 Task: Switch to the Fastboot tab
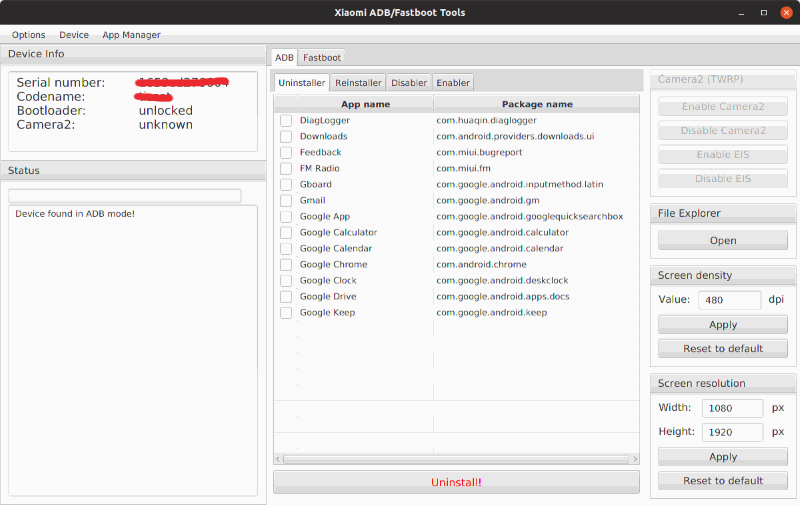322,58
